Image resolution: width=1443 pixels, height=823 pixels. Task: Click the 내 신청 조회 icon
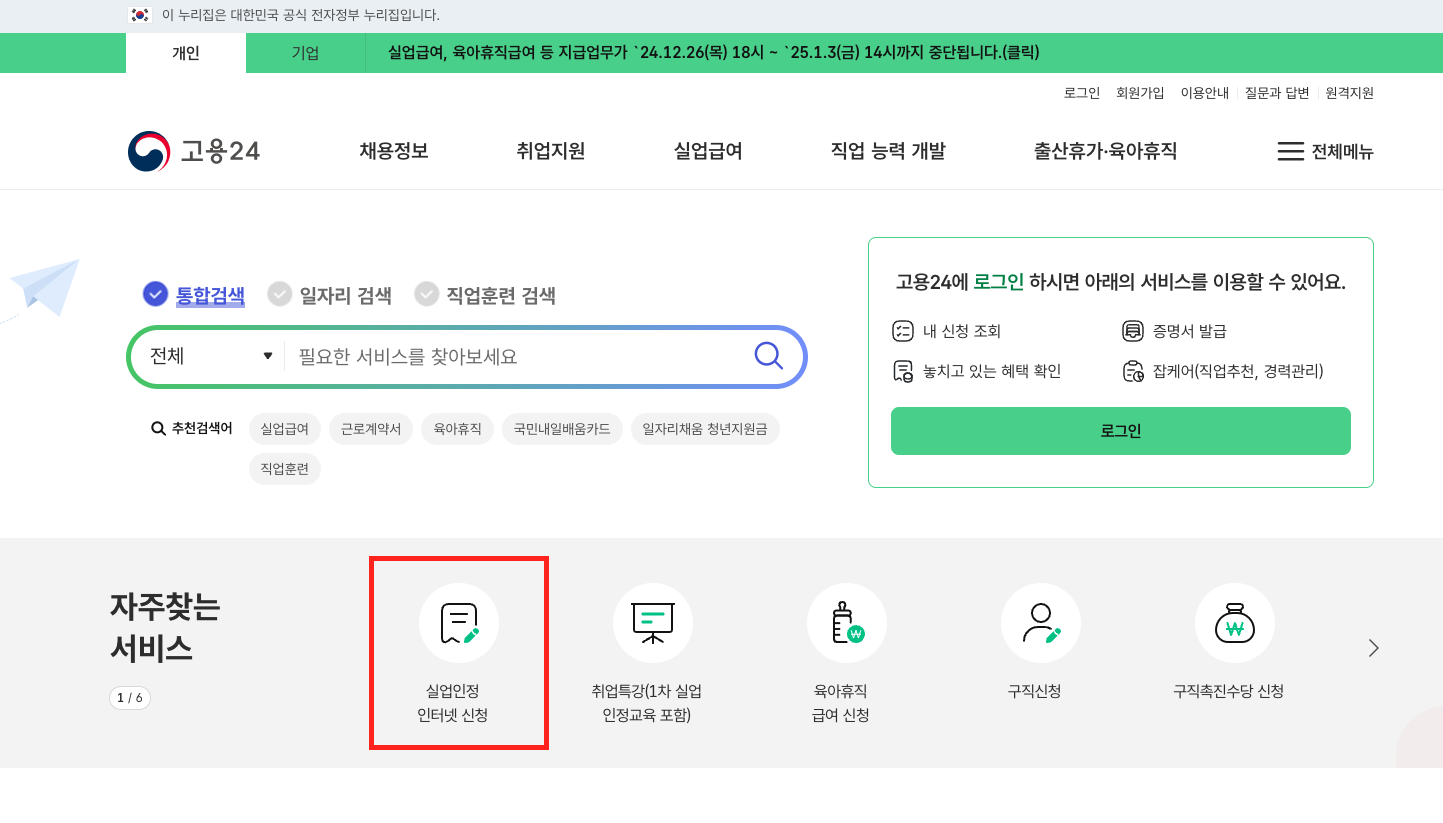coord(902,331)
